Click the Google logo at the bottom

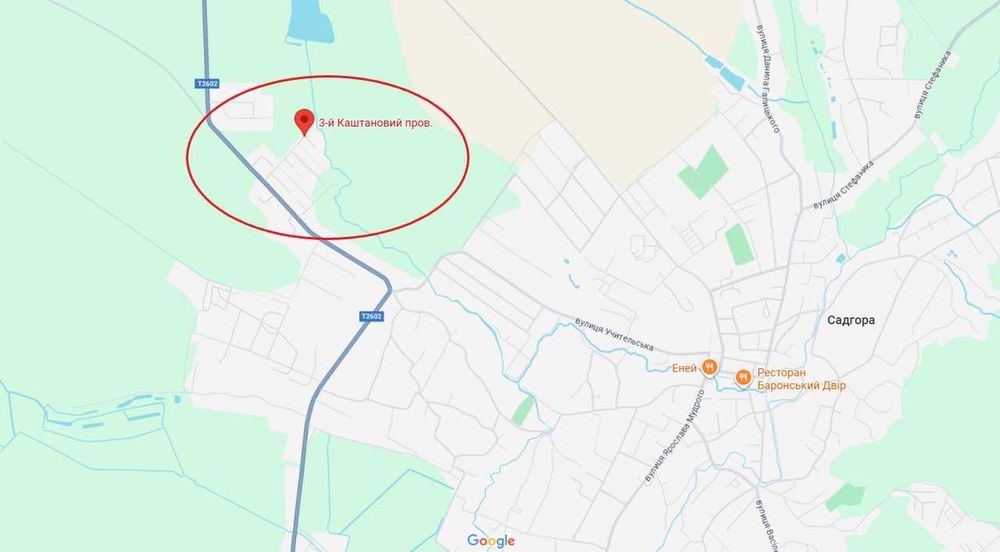pos(490,541)
